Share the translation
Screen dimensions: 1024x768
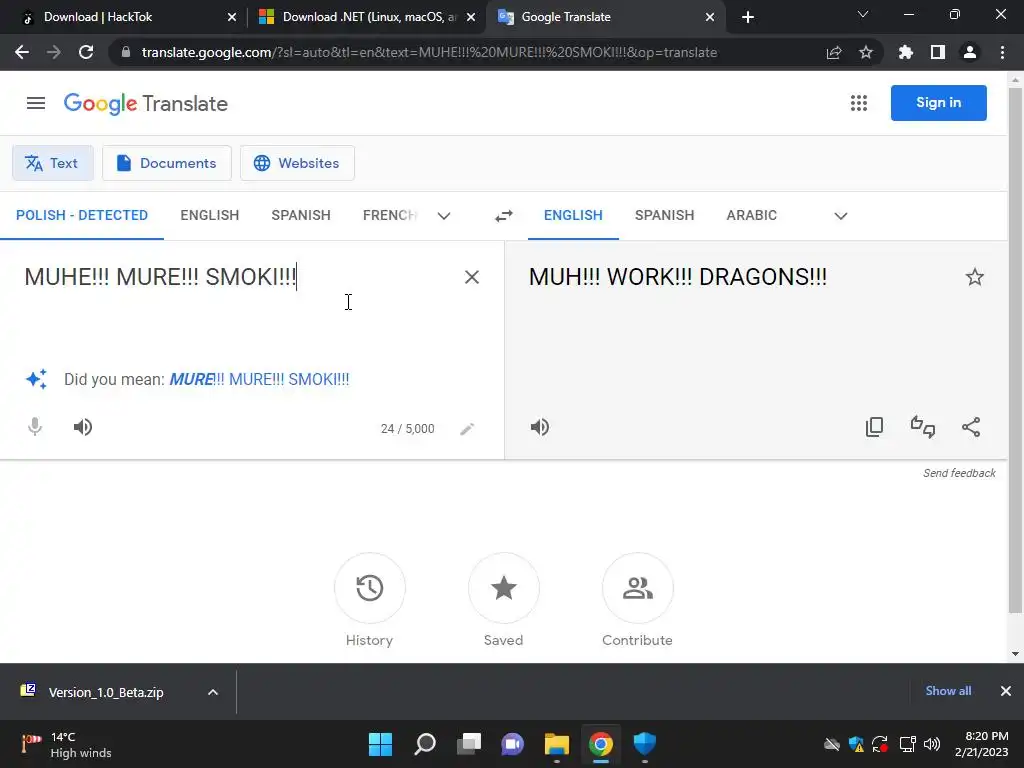point(971,427)
